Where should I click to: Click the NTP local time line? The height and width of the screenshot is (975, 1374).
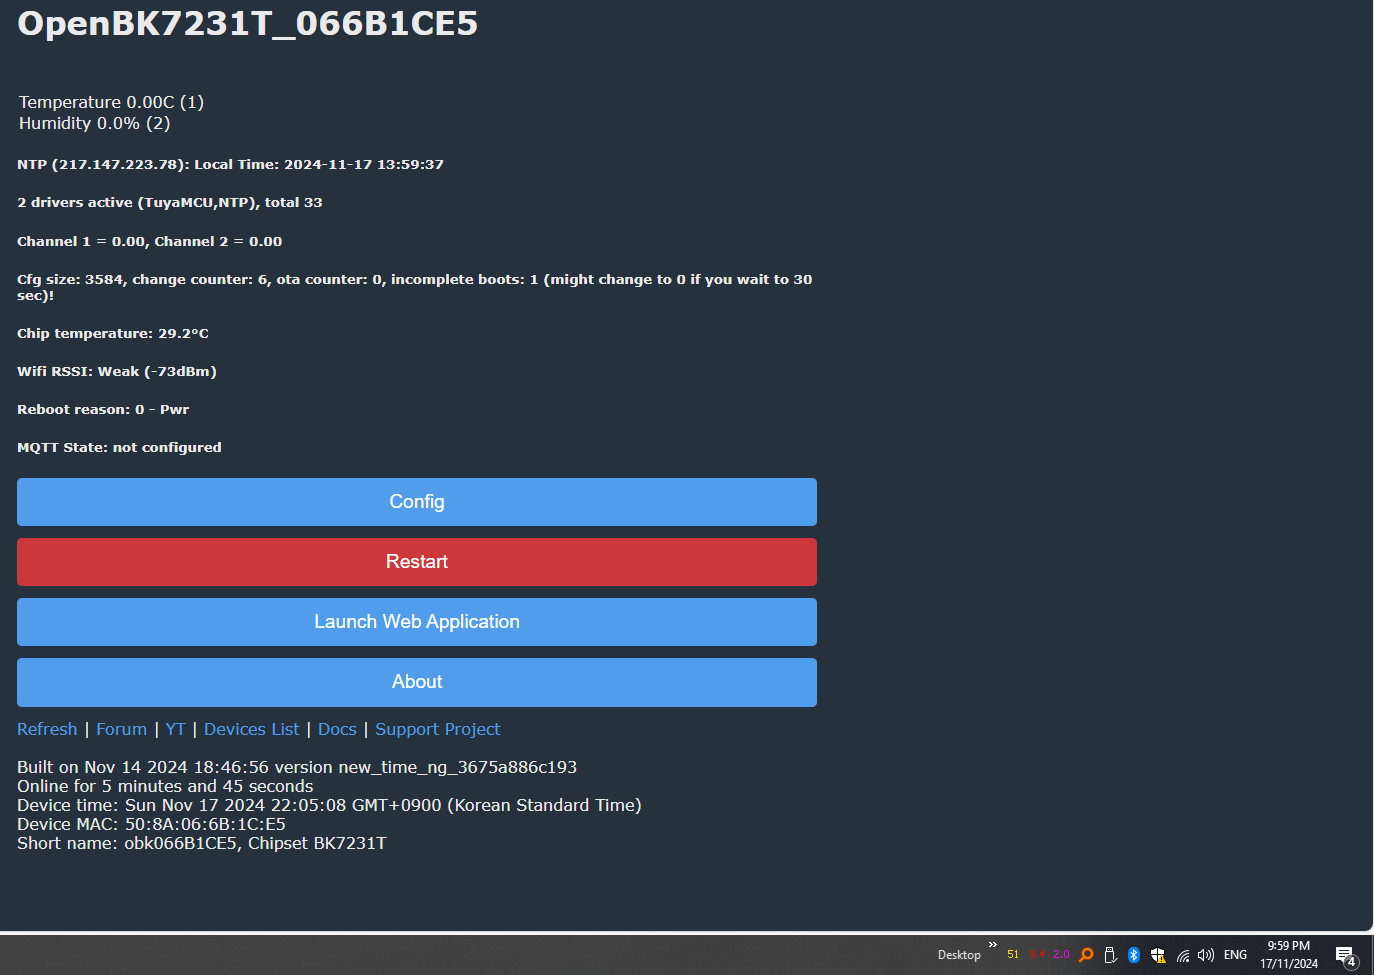(x=230, y=164)
